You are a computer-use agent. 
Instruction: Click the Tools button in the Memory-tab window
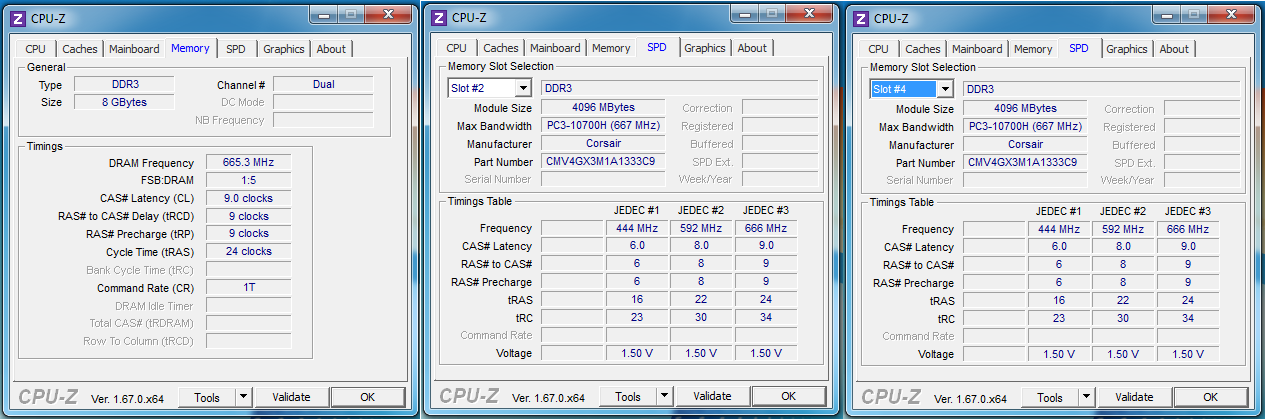pyautogui.click(x=207, y=397)
